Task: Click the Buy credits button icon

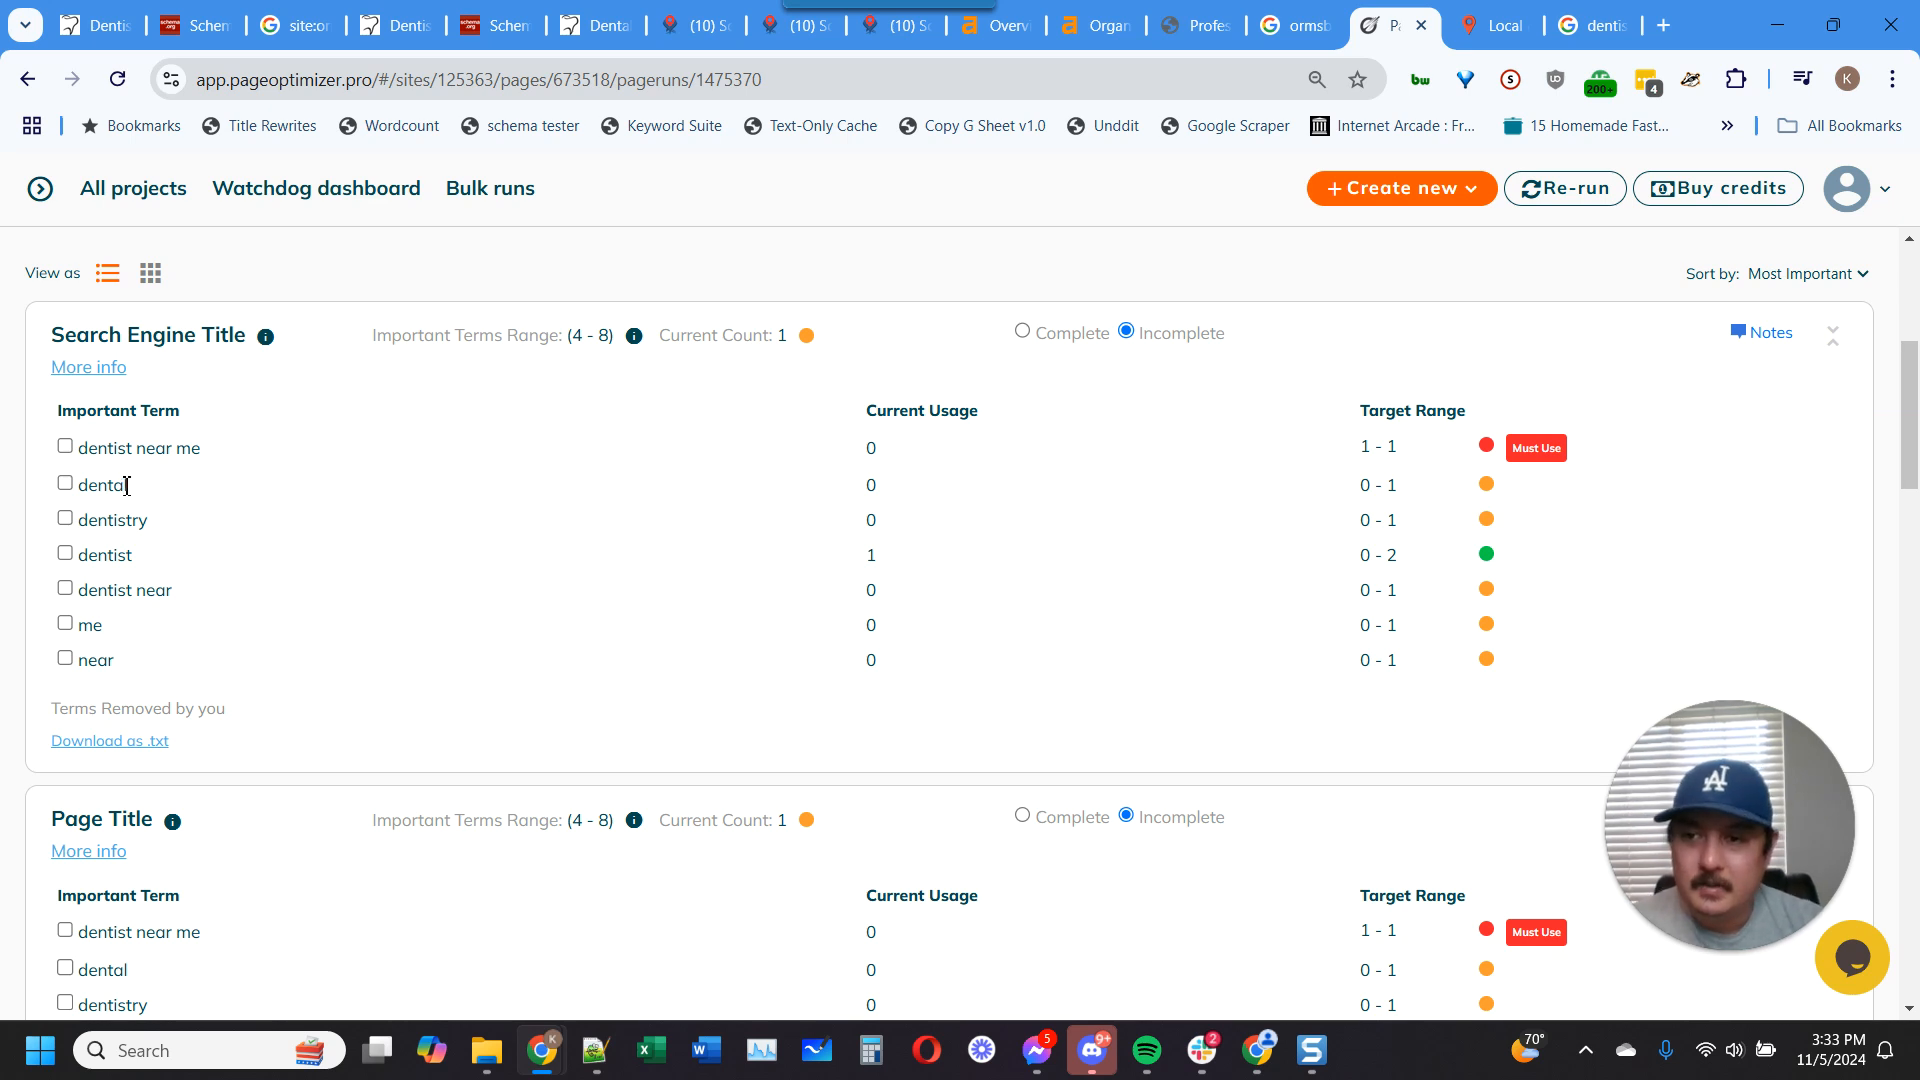Action: coord(1663,187)
